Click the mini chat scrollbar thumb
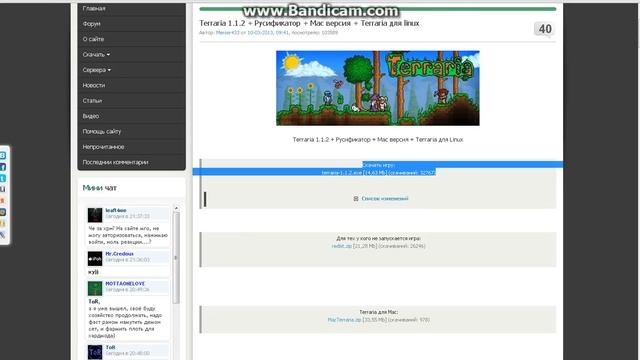Viewport: 640px width, 360px height. 176,258
